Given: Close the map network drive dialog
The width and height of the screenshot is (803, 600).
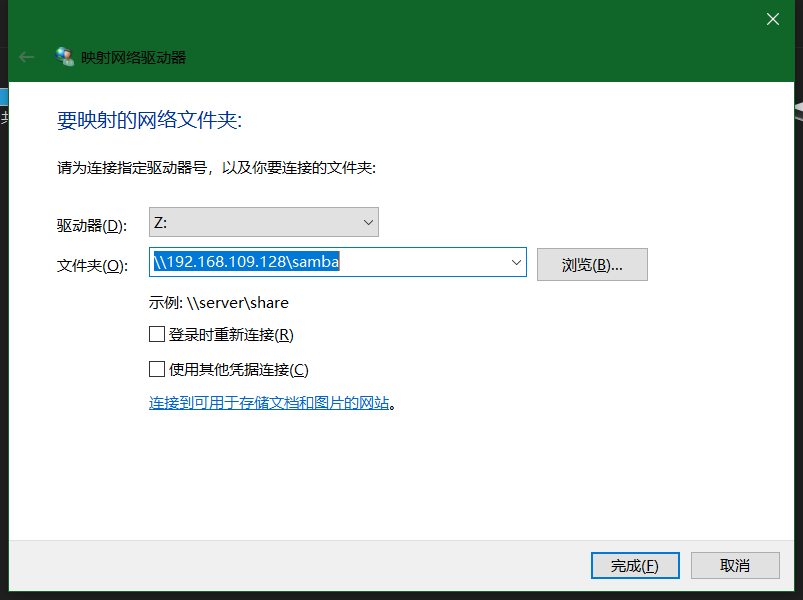Looking at the screenshot, I should tap(773, 19).
